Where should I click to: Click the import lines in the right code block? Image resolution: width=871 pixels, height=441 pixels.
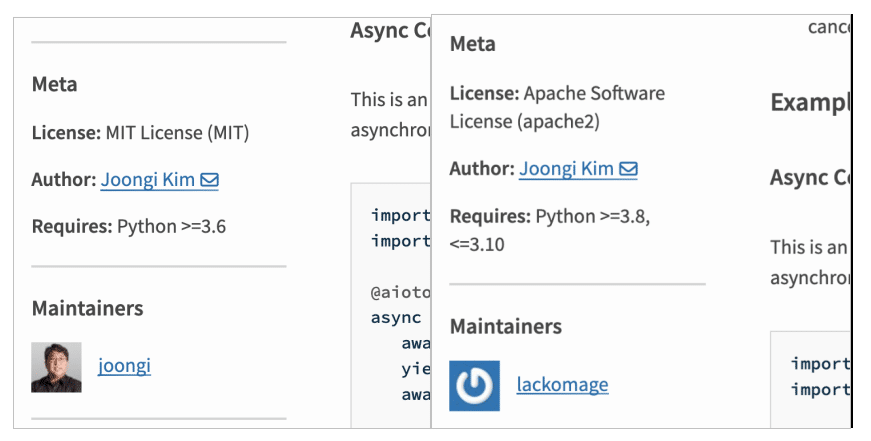tap(819, 376)
